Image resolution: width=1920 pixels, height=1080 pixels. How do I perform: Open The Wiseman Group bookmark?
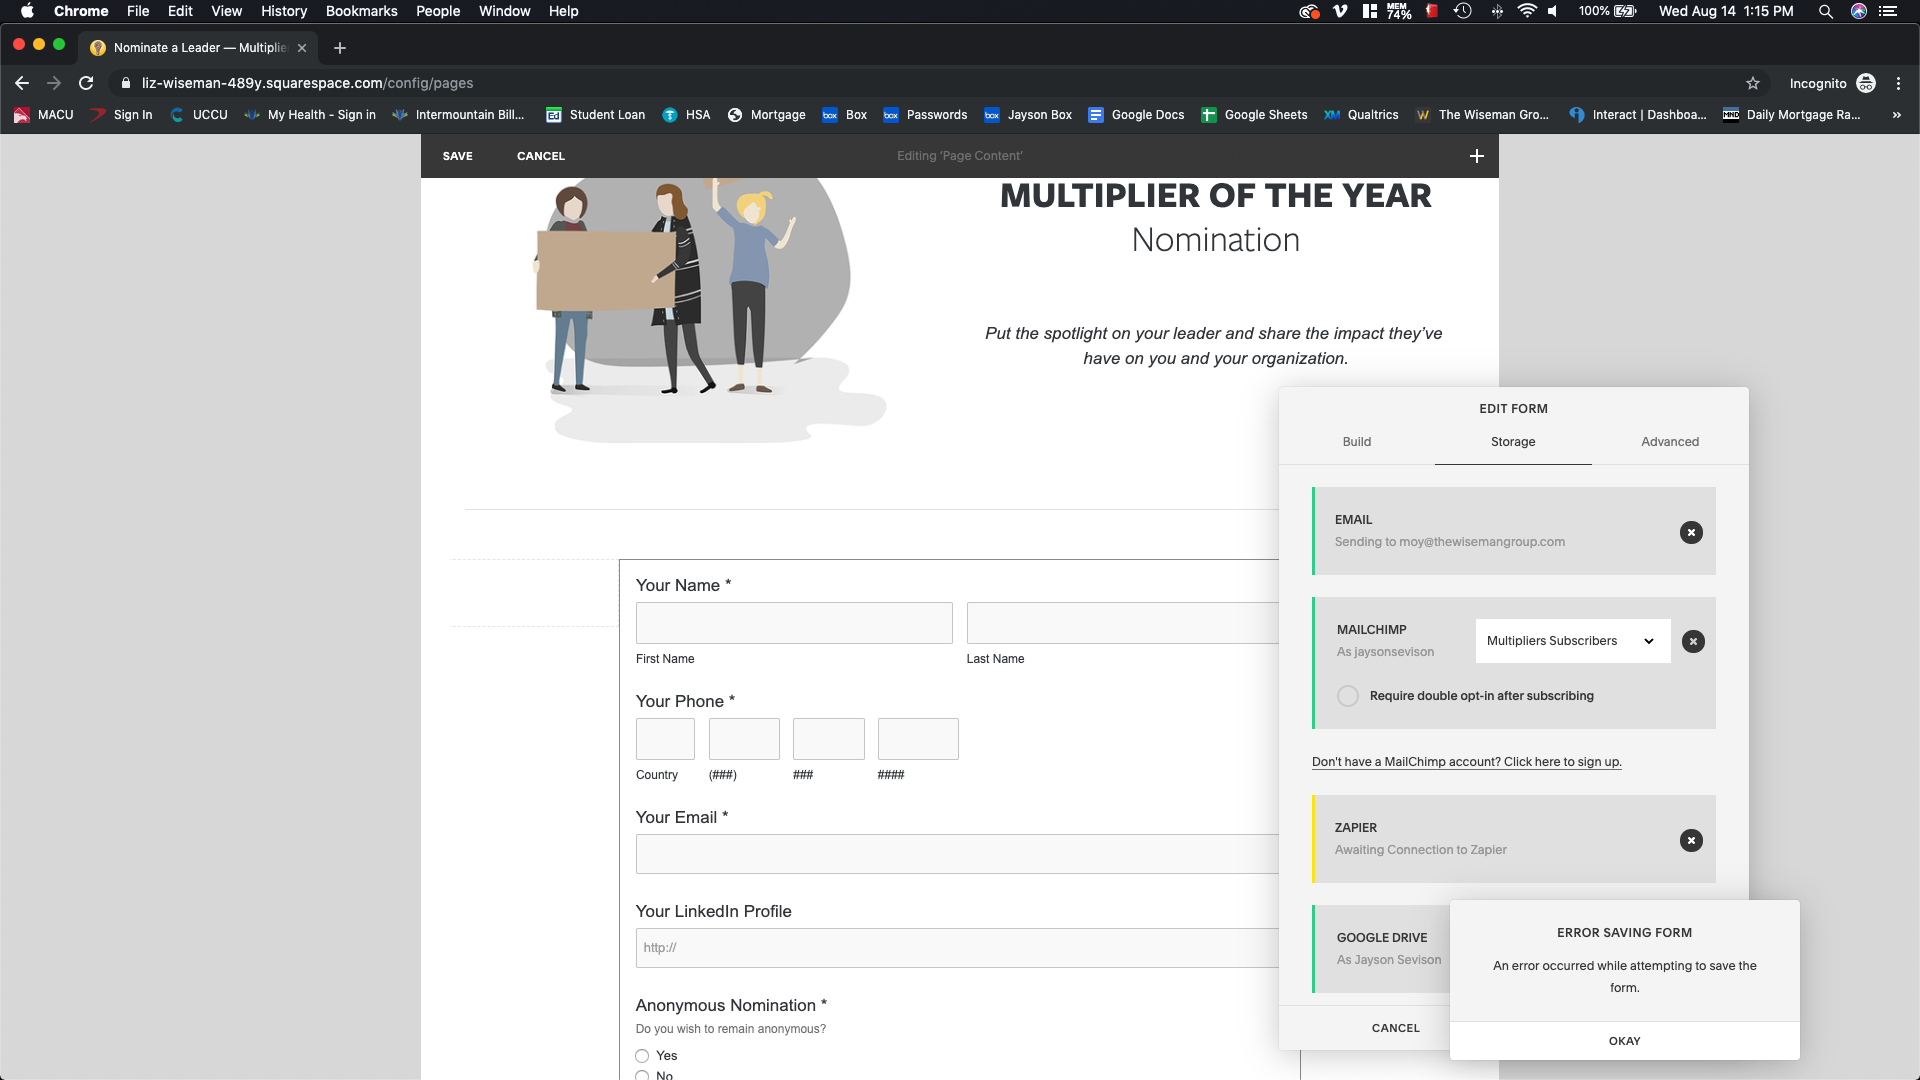click(x=1481, y=115)
